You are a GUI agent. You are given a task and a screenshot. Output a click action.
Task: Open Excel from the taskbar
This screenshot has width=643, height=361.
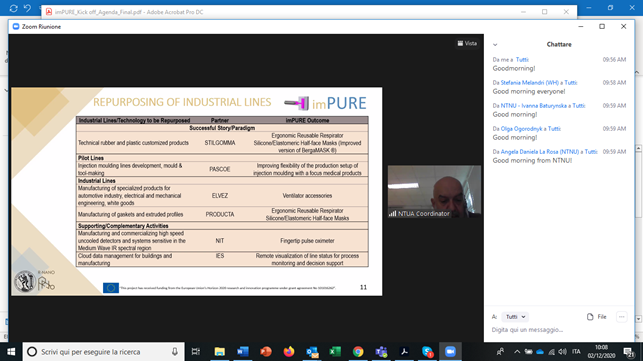[335, 352]
